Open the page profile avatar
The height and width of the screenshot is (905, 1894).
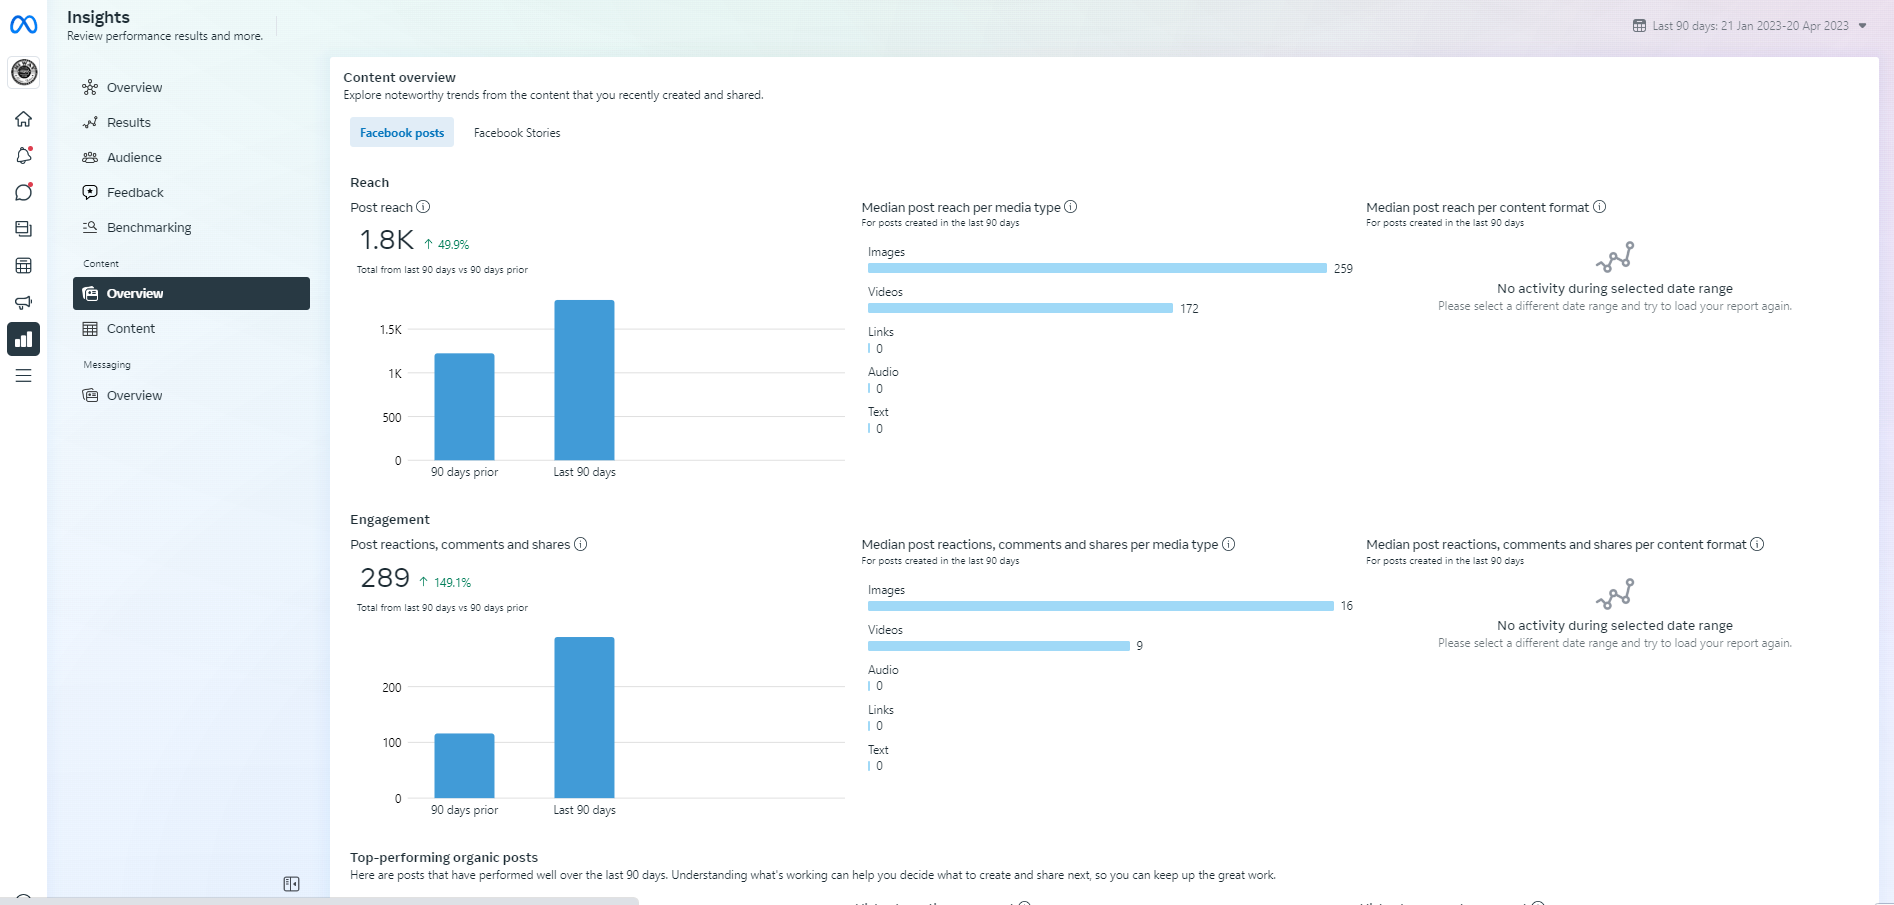(x=24, y=72)
